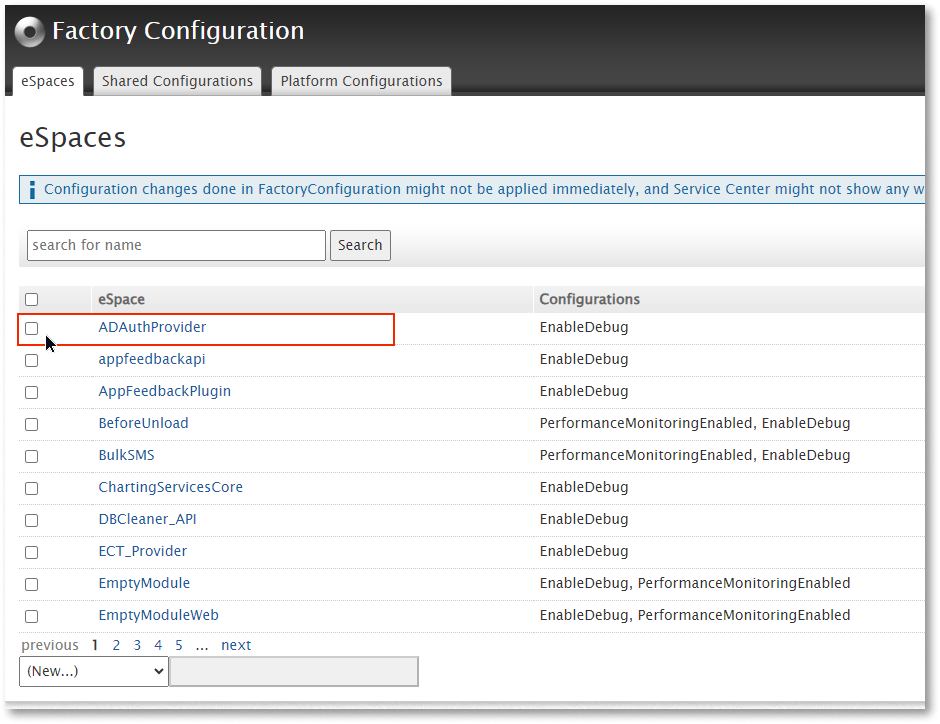The image size is (940, 724).
Task: Click the Factory Configuration logo icon
Action: [x=29, y=31]
